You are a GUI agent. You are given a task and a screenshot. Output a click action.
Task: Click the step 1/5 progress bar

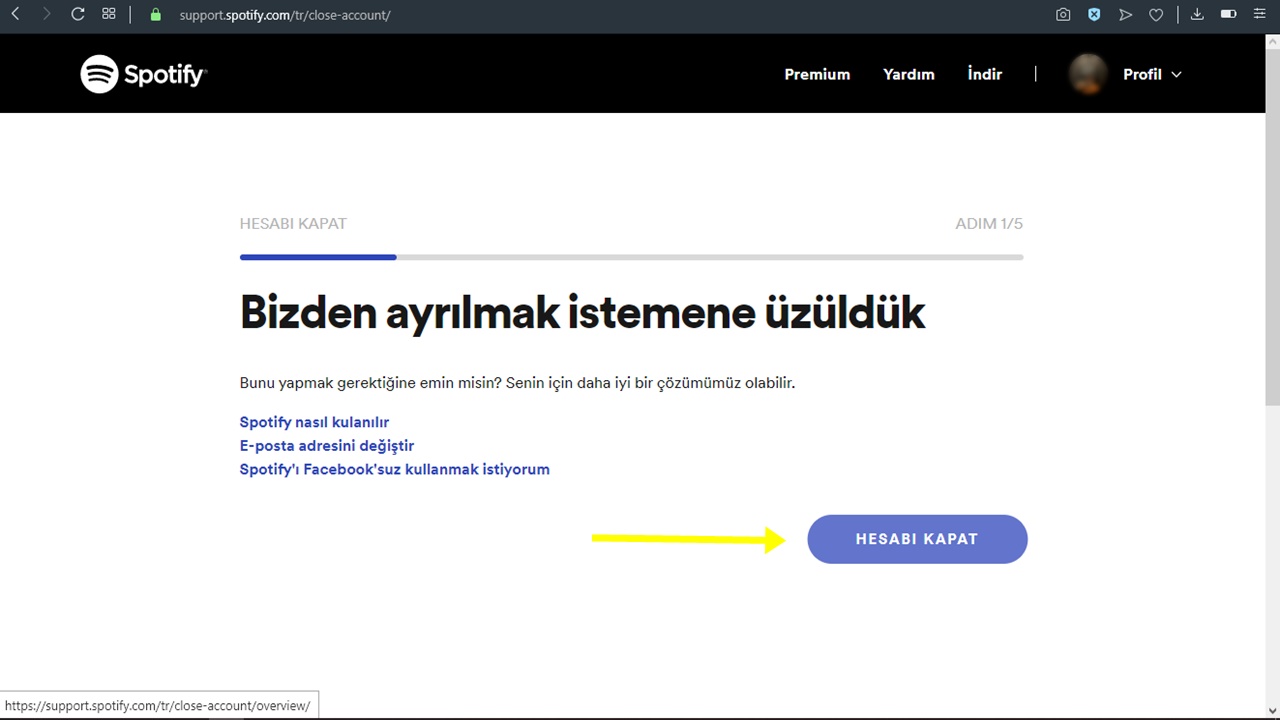tap(631, 257)
